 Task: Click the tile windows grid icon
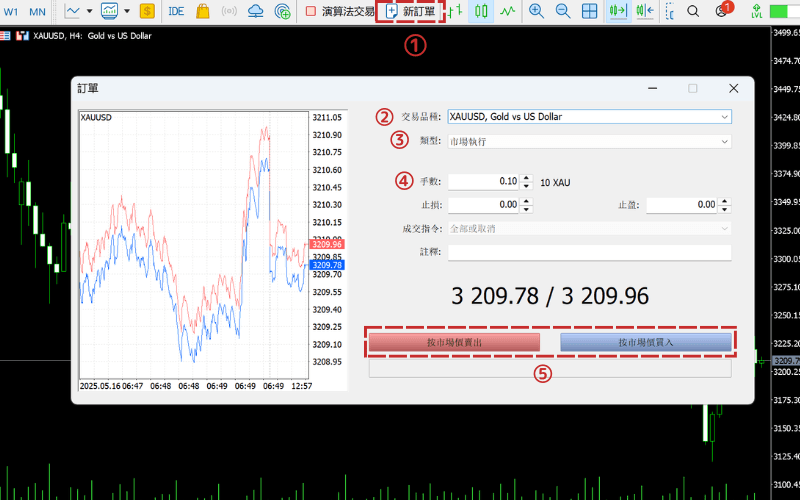pos(589,11)
